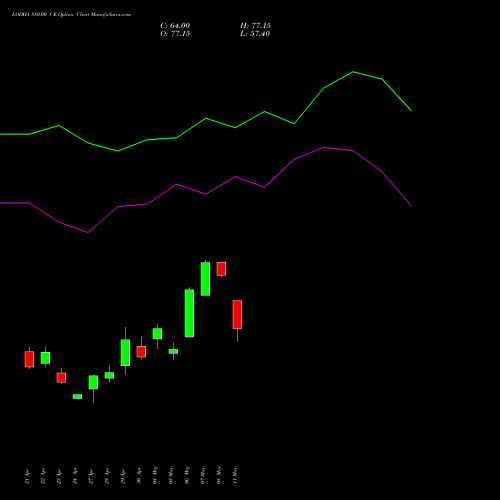Select the 06 May date label
Viewport: 500px width, 500px height.
(x=187, y=475)
